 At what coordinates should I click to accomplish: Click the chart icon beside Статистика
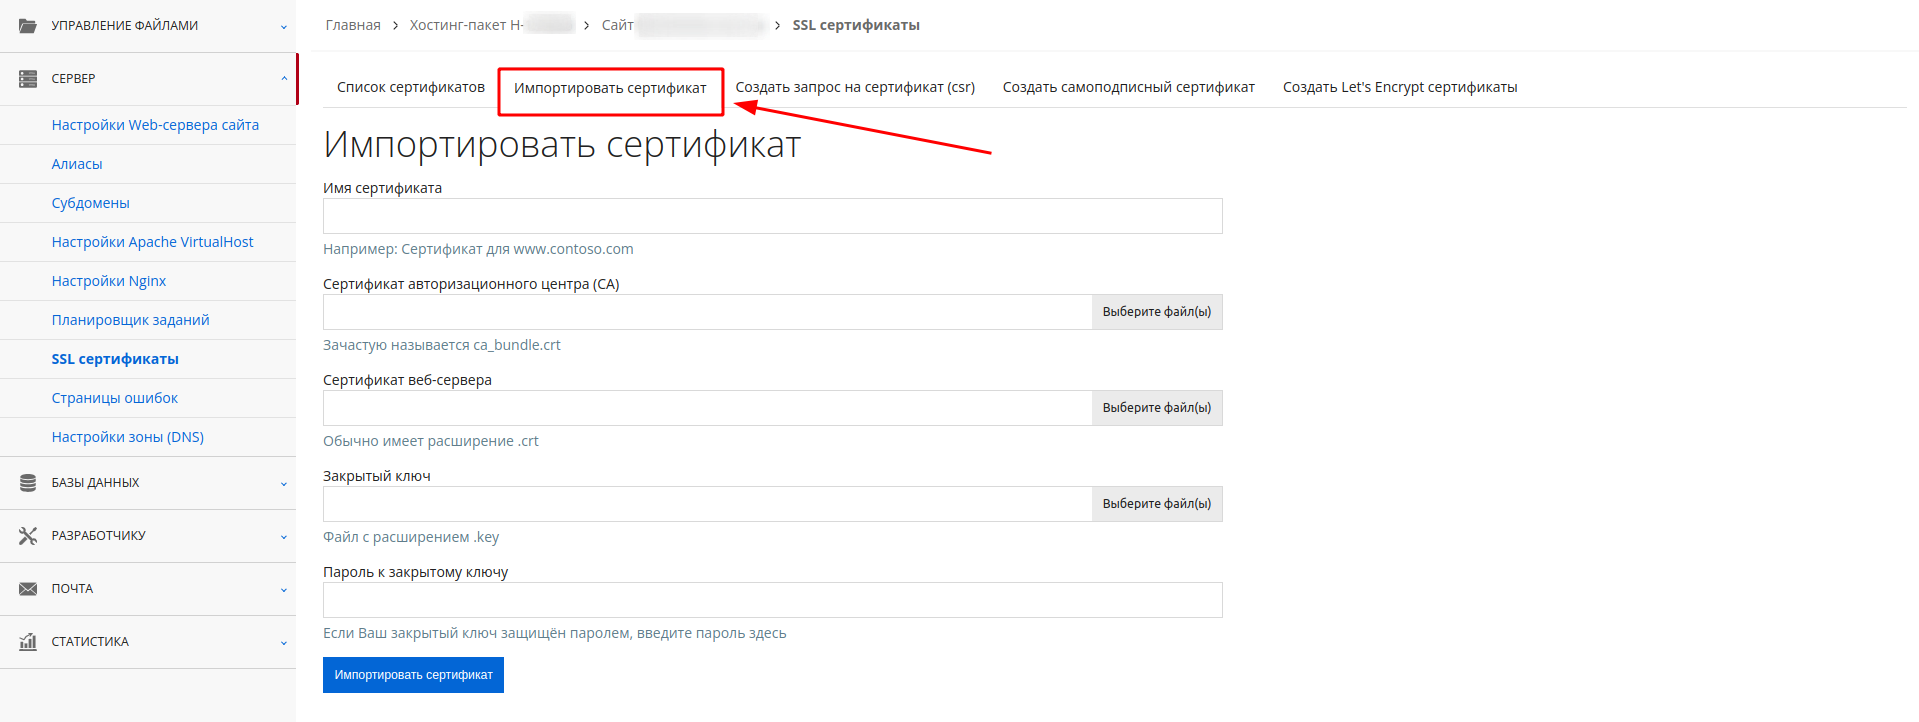coord(28,642)
